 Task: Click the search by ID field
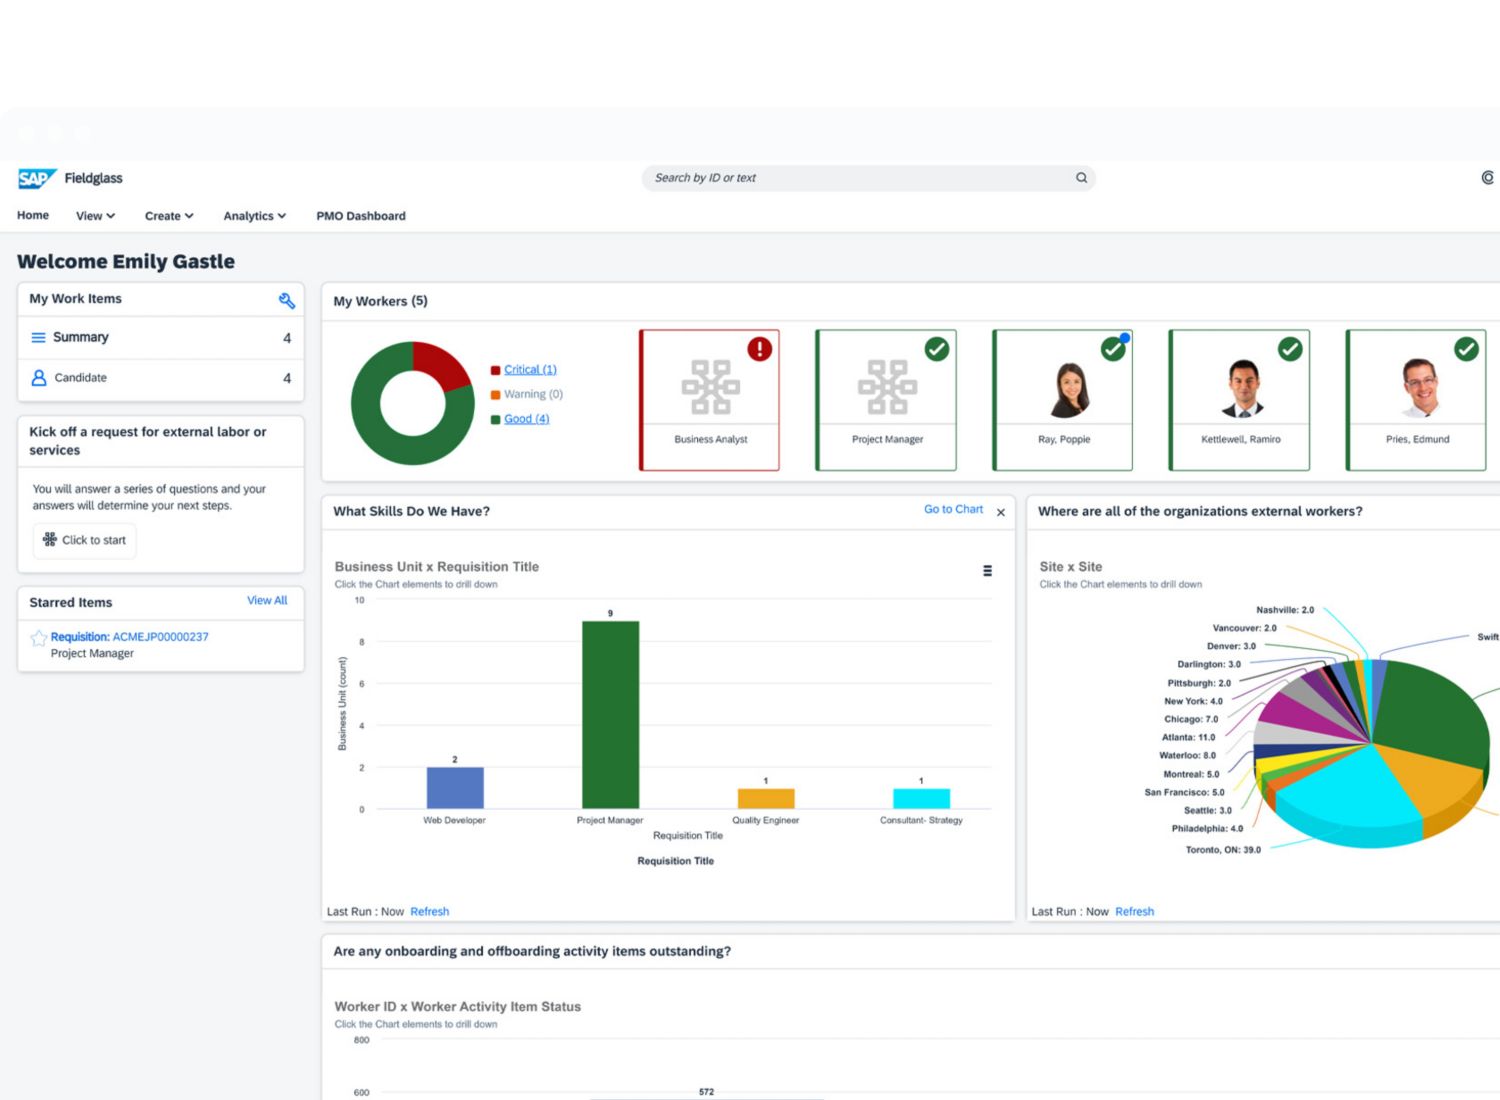[x=860, y=178]
